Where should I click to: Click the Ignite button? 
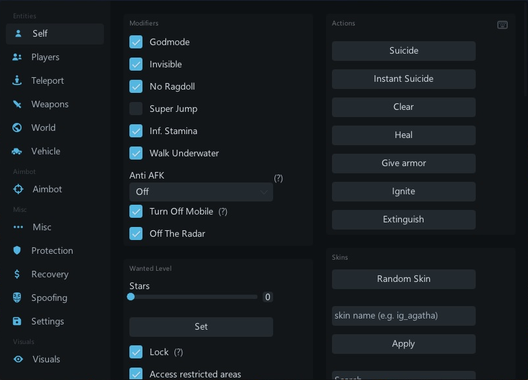coord(404,191)
